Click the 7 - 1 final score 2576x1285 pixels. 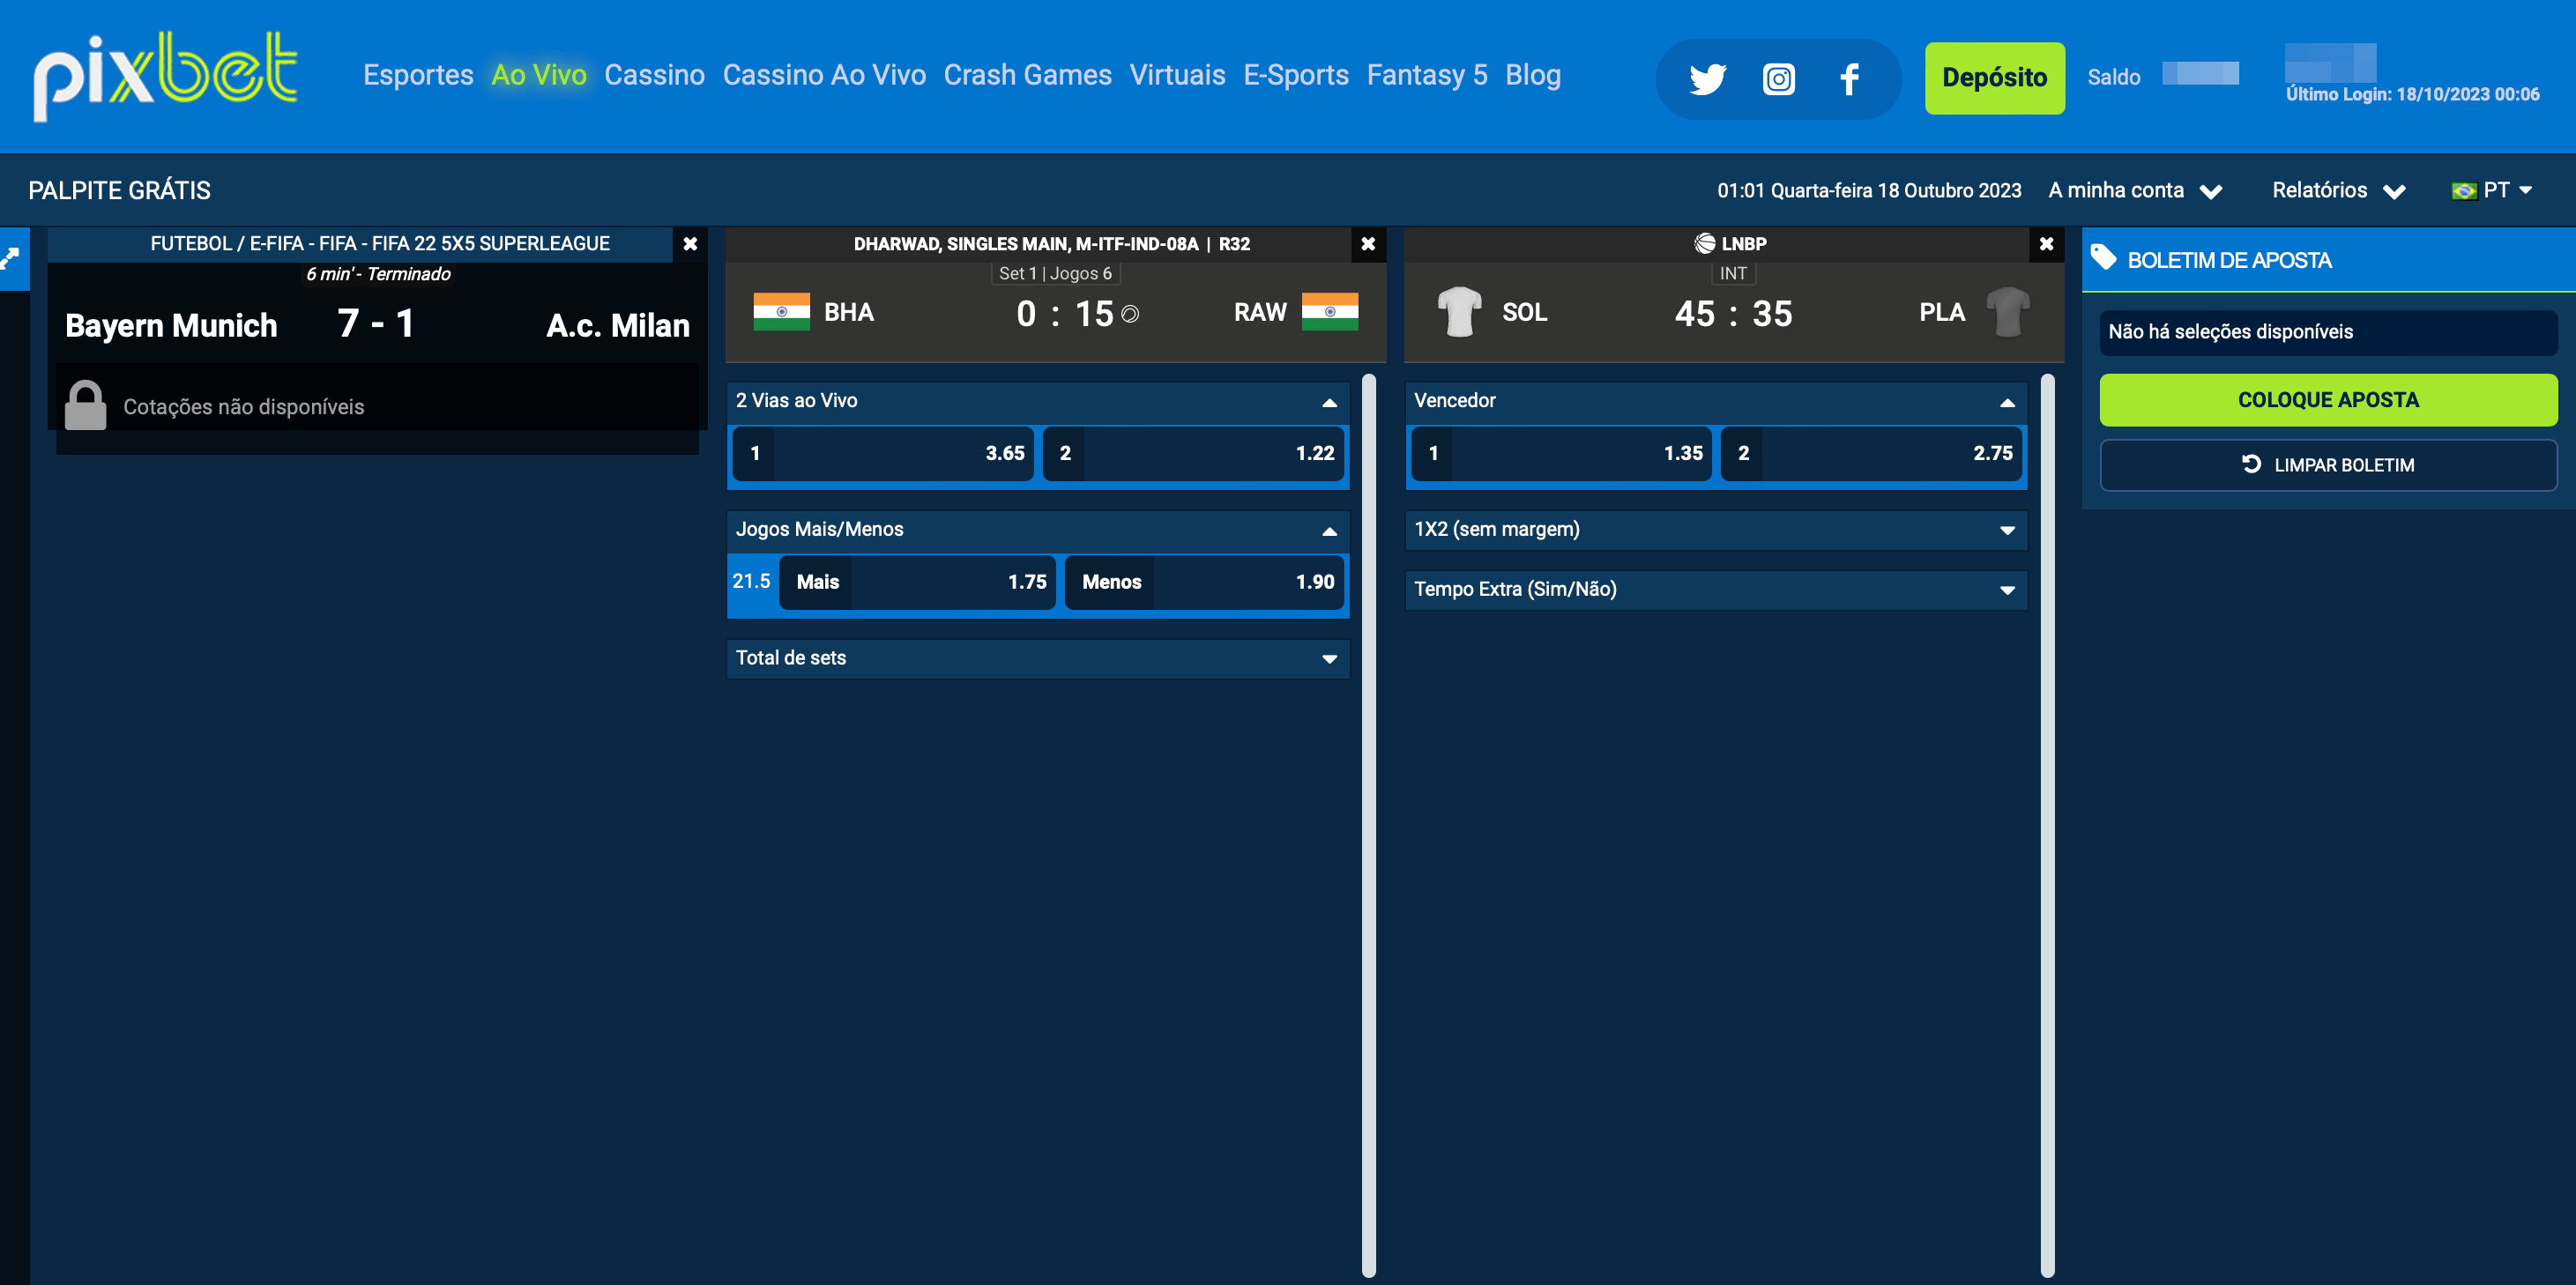coord(375,323)
